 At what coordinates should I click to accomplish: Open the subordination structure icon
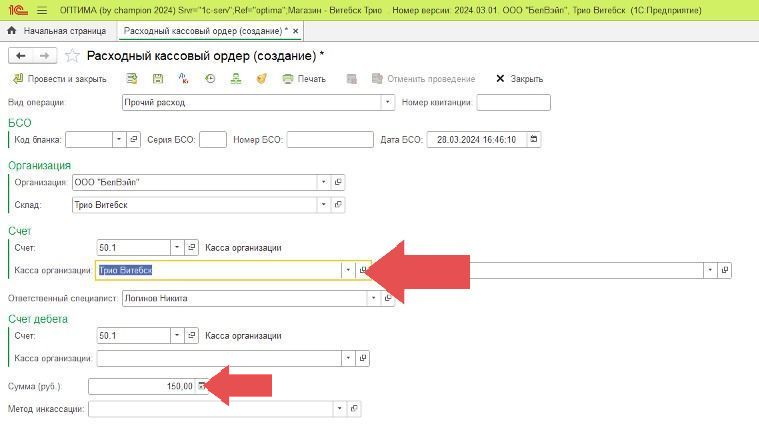pyautogui.click(x=236, y=79)
